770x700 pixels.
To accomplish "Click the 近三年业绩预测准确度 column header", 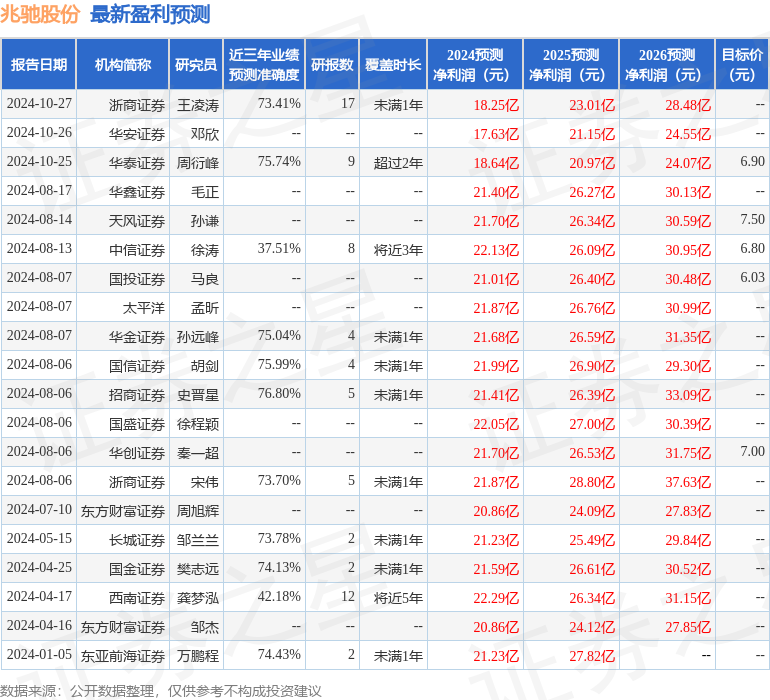I will coord(264,64).
